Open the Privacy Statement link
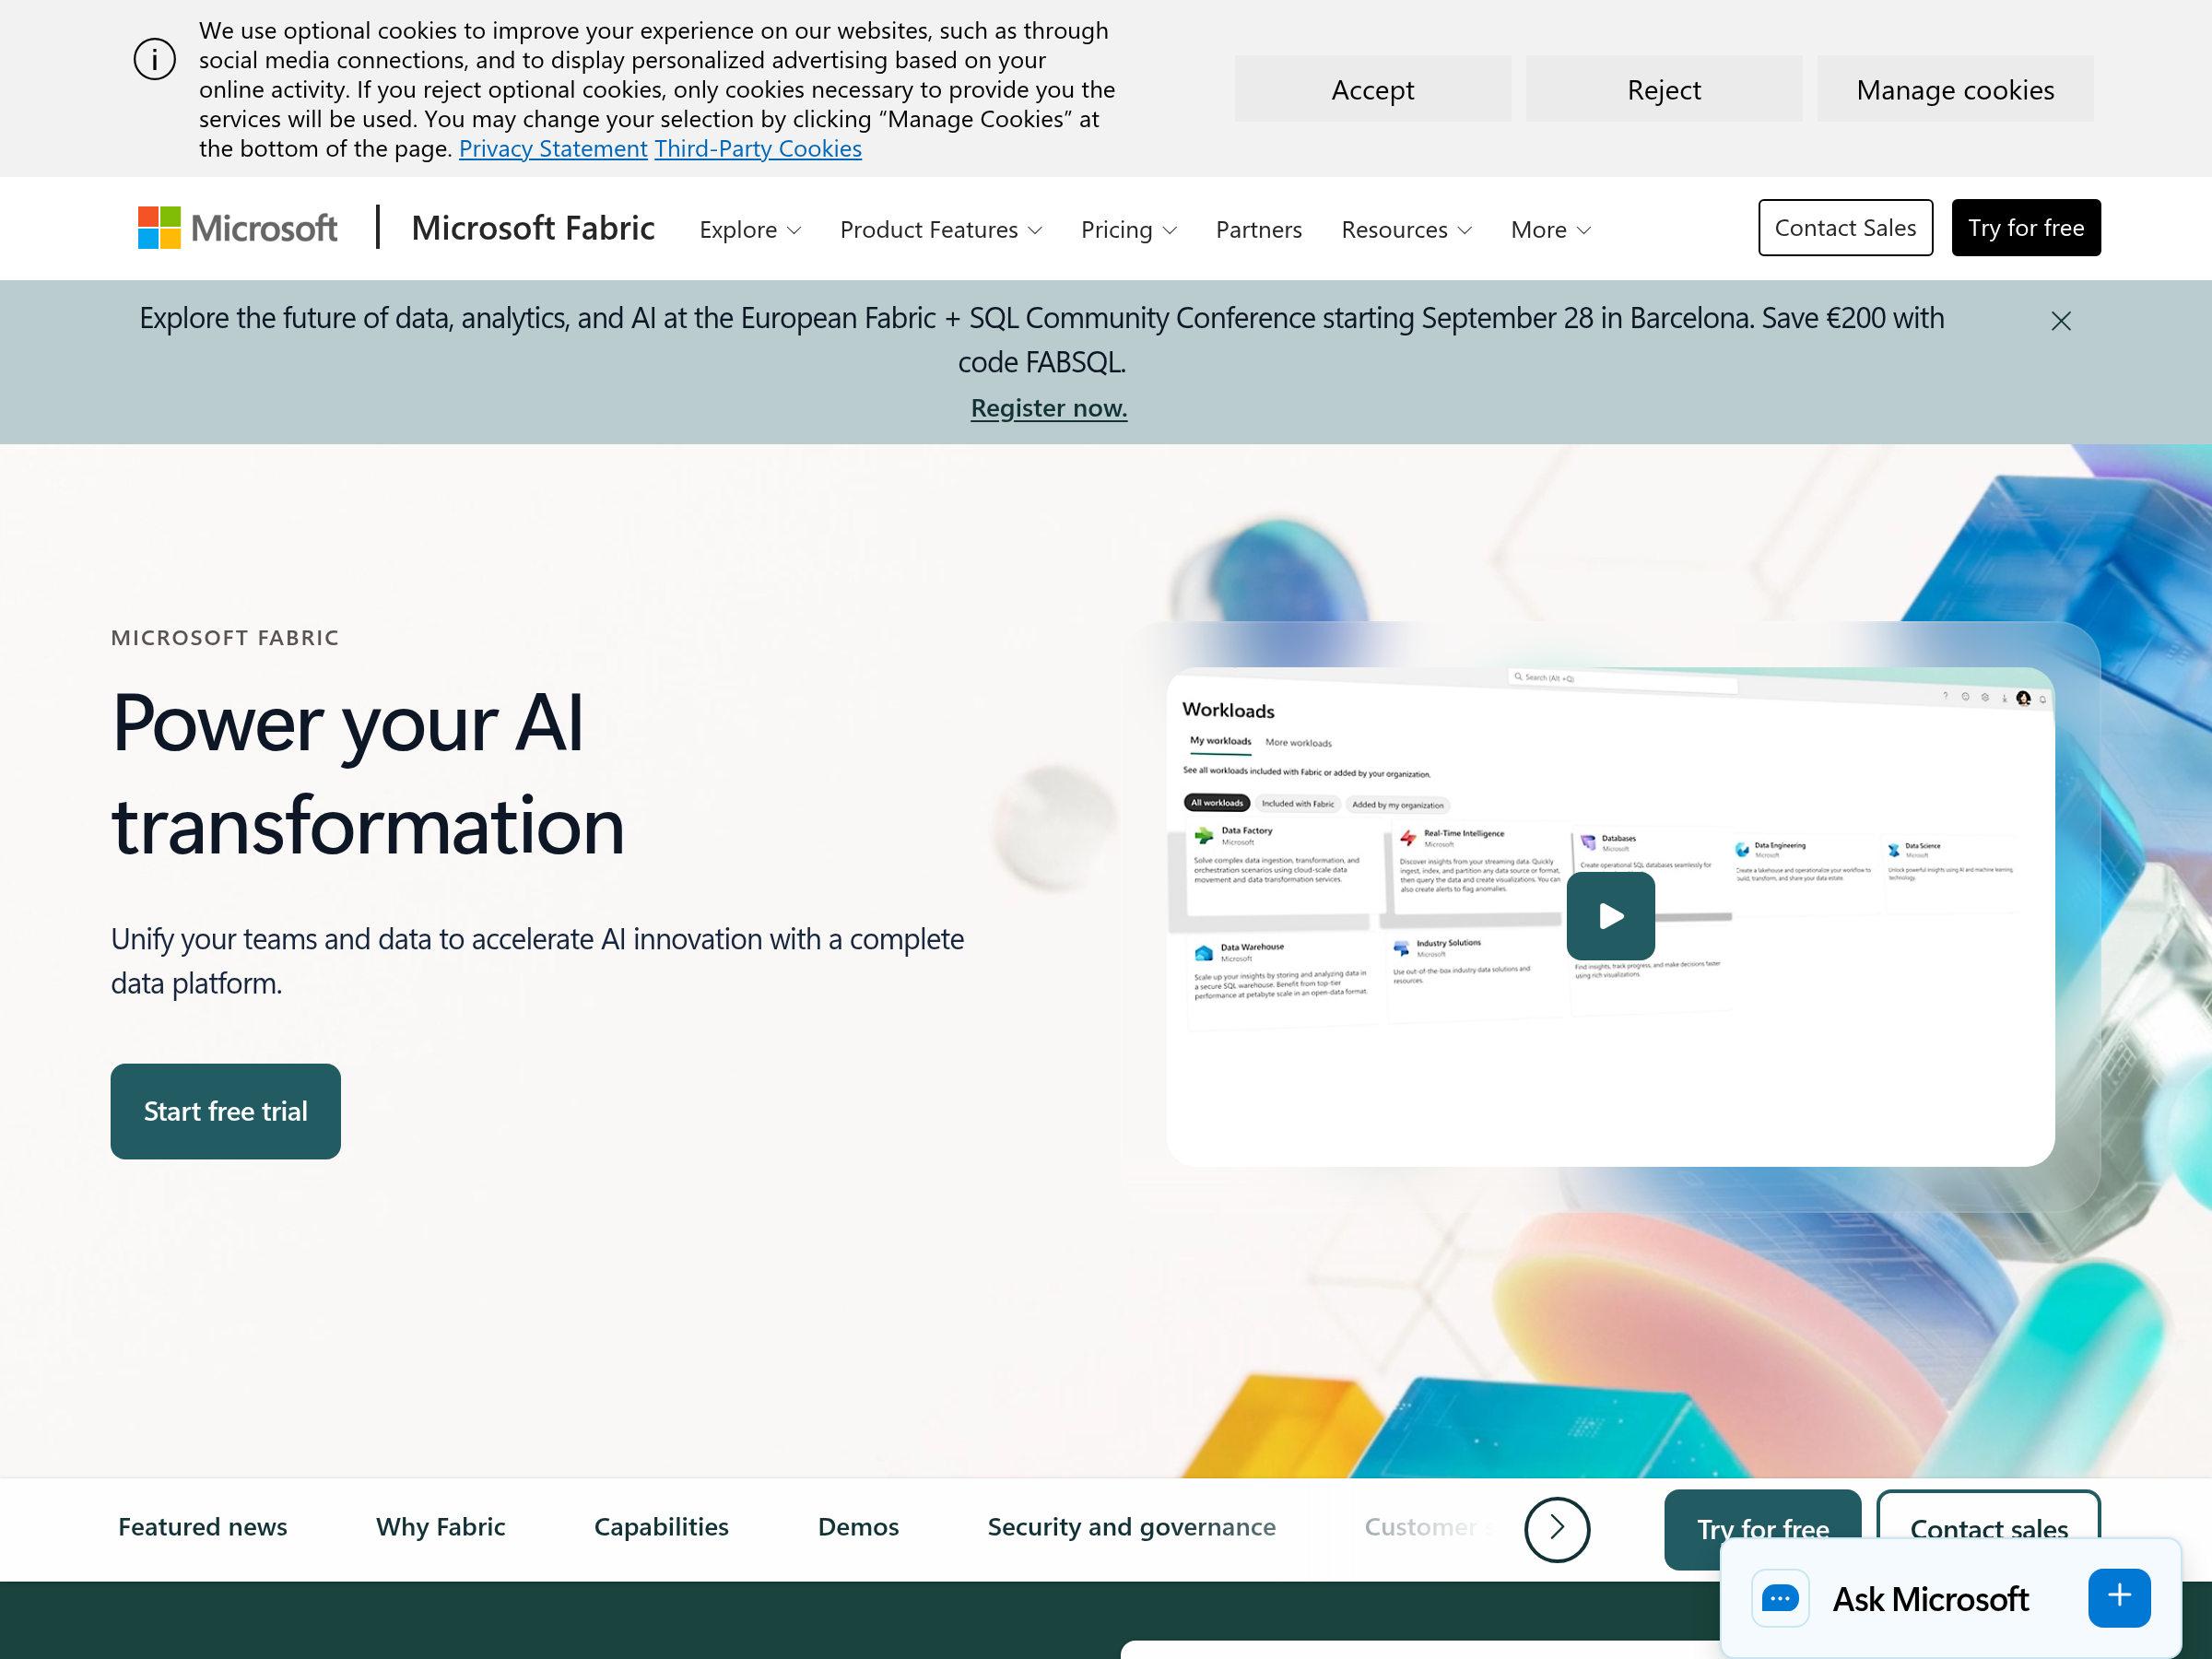This screenshot has height=1659, width=2212. [x=553, y=148]
